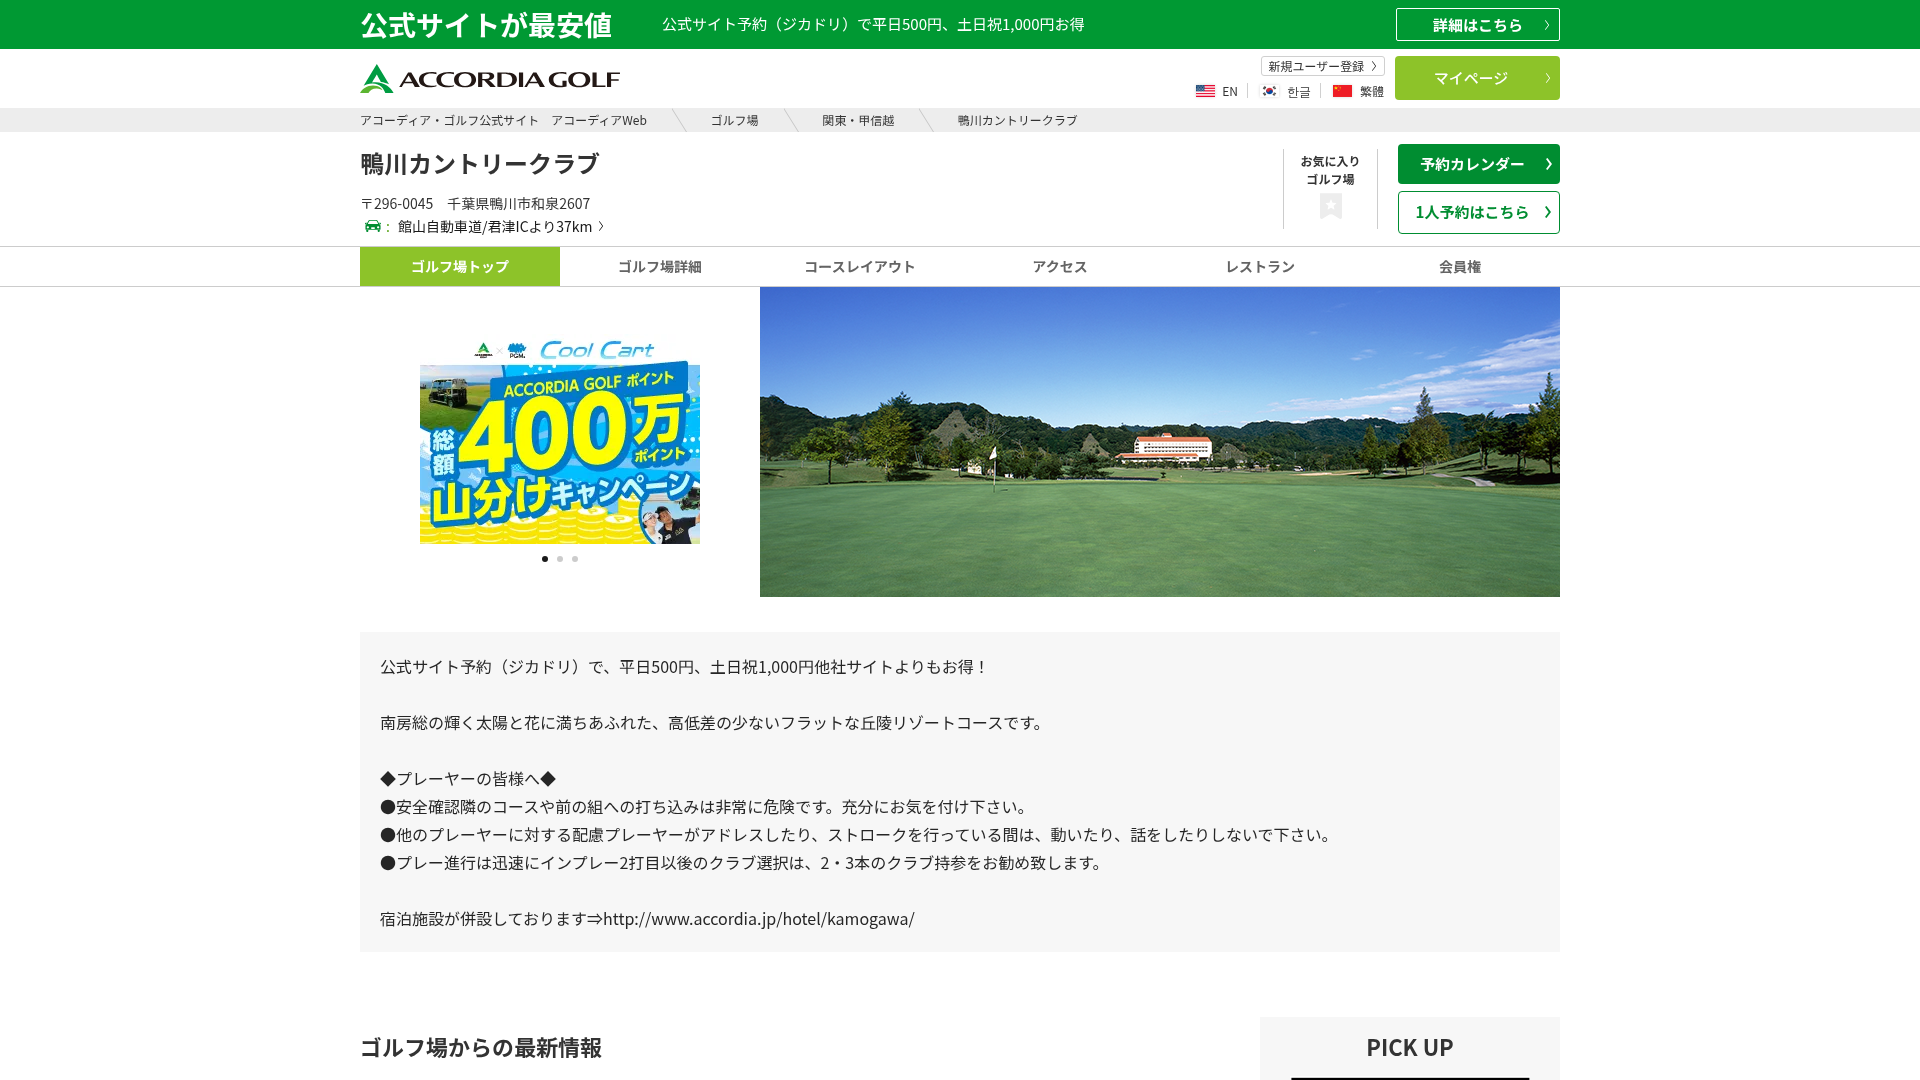Click 鴨川カントリークラブ breadcrumb
The width and height of the screenshot is (1920, 1080).
coord(1017,120)
